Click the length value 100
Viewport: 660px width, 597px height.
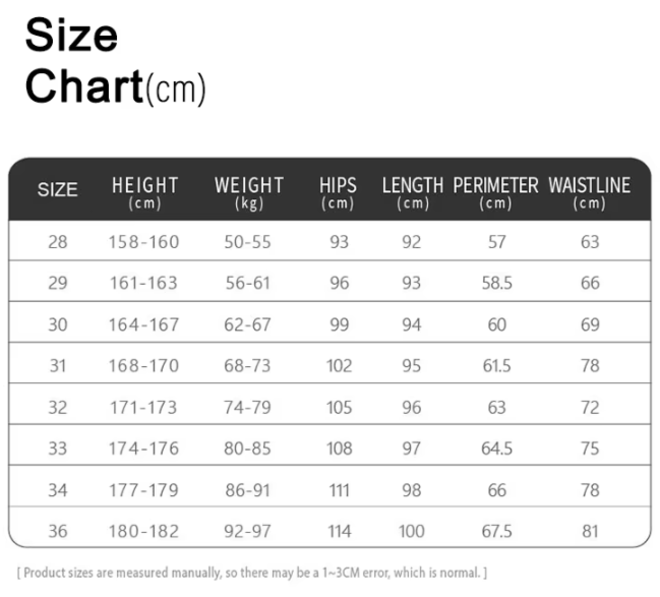click(412, 531)
